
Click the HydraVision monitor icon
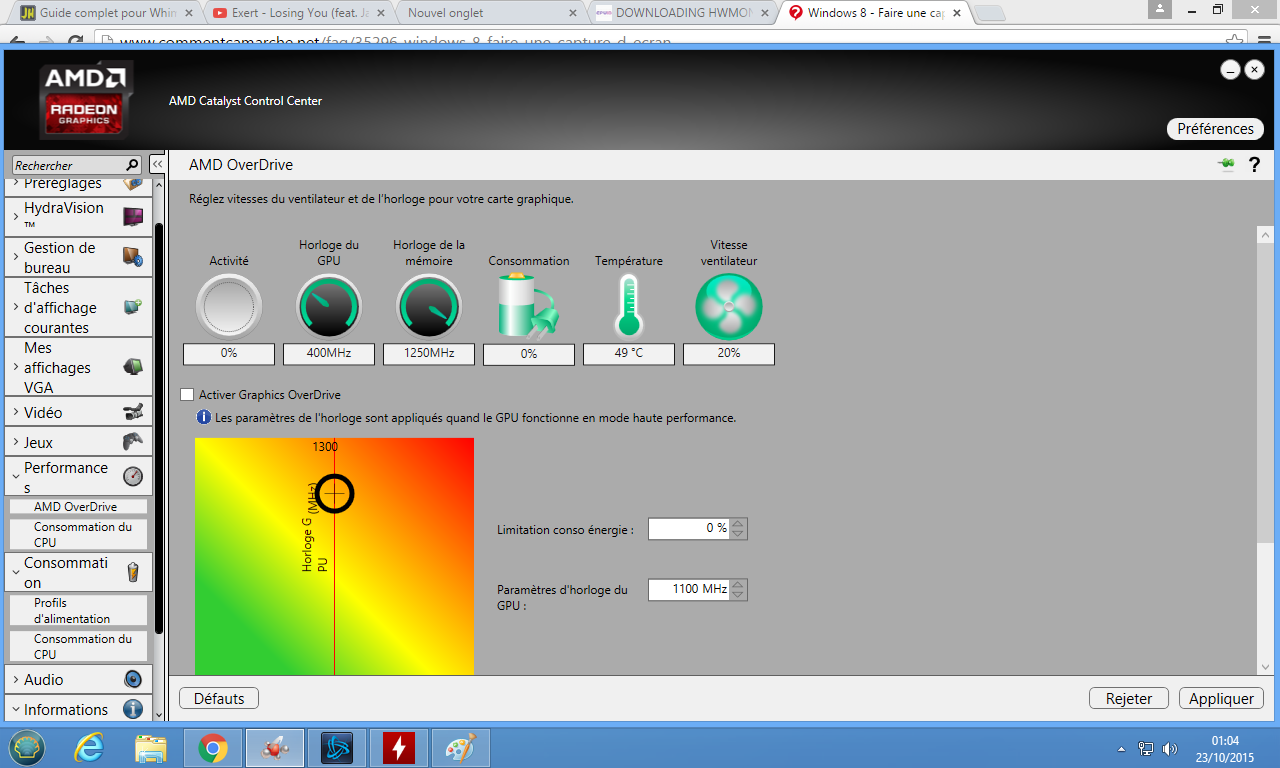tap(133, 216)
